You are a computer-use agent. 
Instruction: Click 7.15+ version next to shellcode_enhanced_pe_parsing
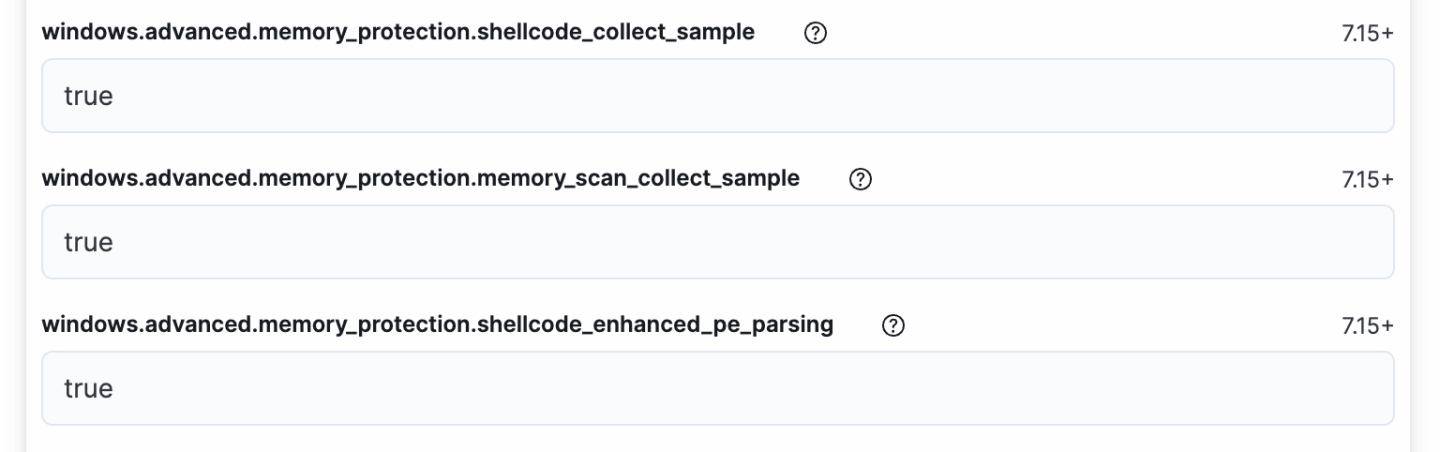coord(1367,325)
